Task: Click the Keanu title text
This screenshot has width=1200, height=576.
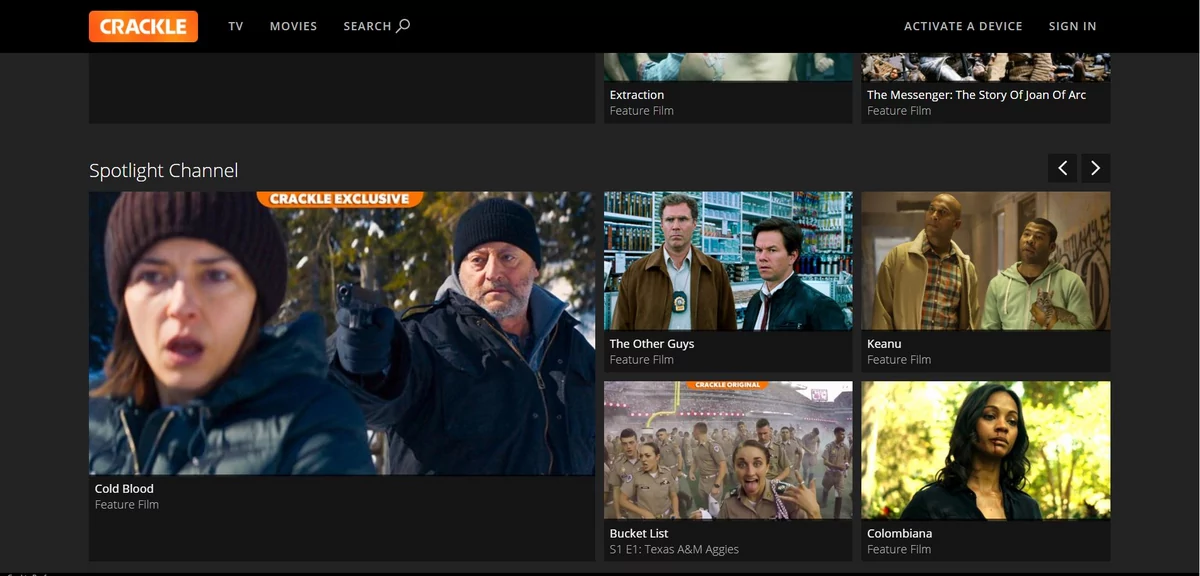Action: tap(884, 344)
